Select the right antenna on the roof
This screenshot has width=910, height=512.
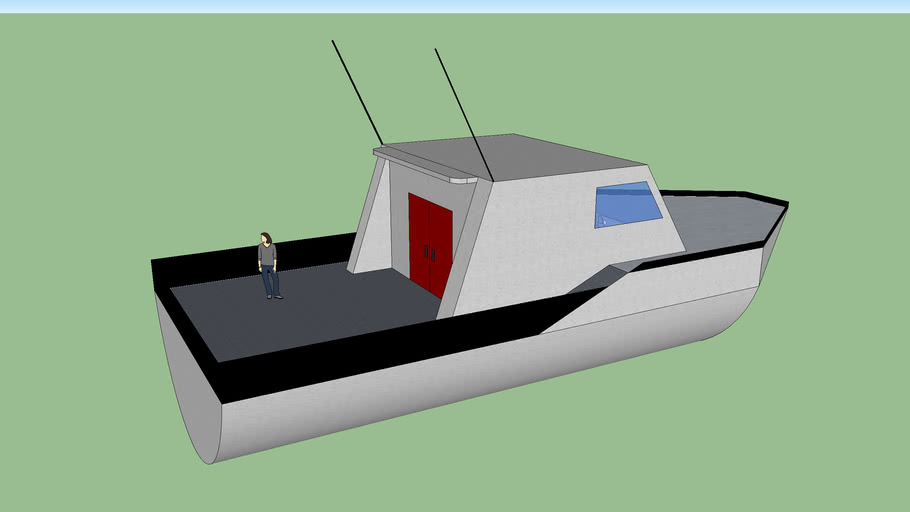coord(463,112)
